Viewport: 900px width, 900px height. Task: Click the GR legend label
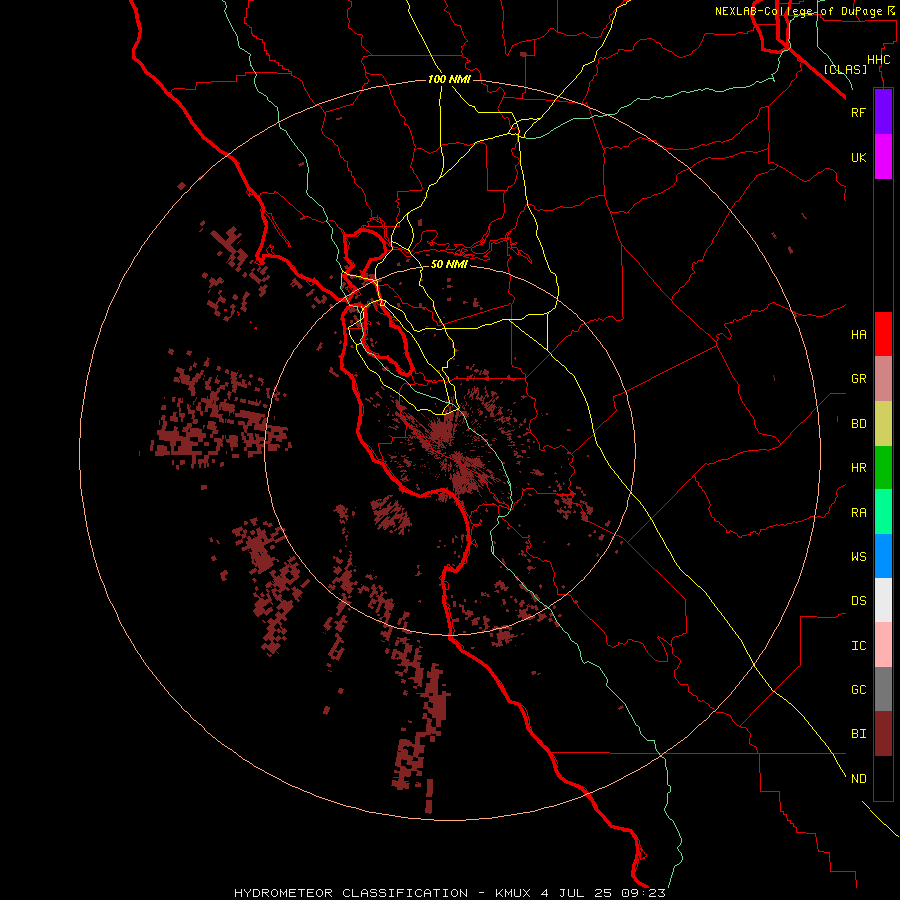tap(858, 379)
